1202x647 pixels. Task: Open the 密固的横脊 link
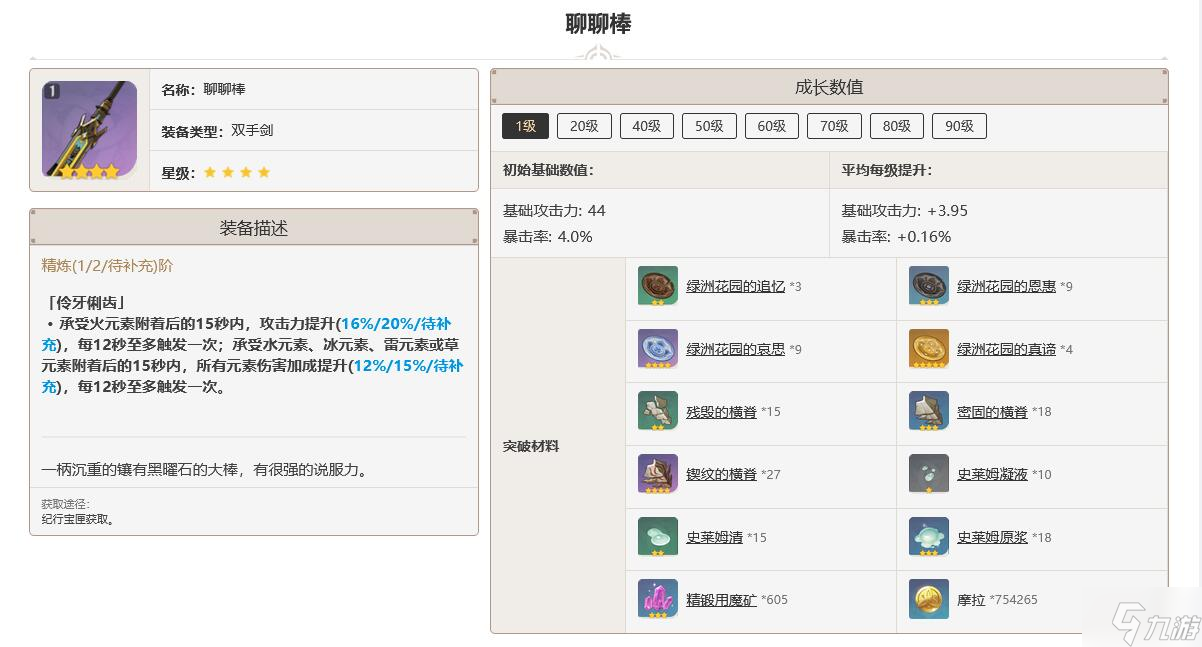tap(992, 412)
